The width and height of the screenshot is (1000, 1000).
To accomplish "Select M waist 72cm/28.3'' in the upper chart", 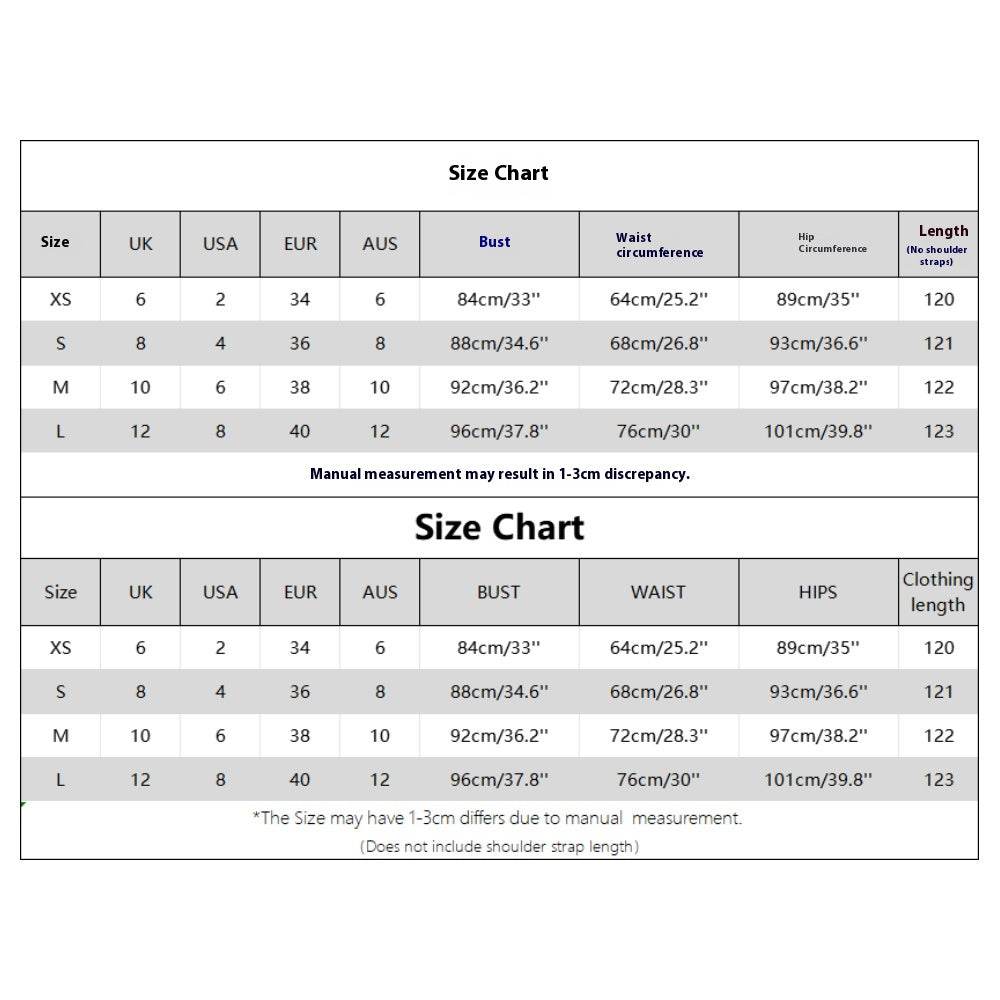I will [658, 387].
